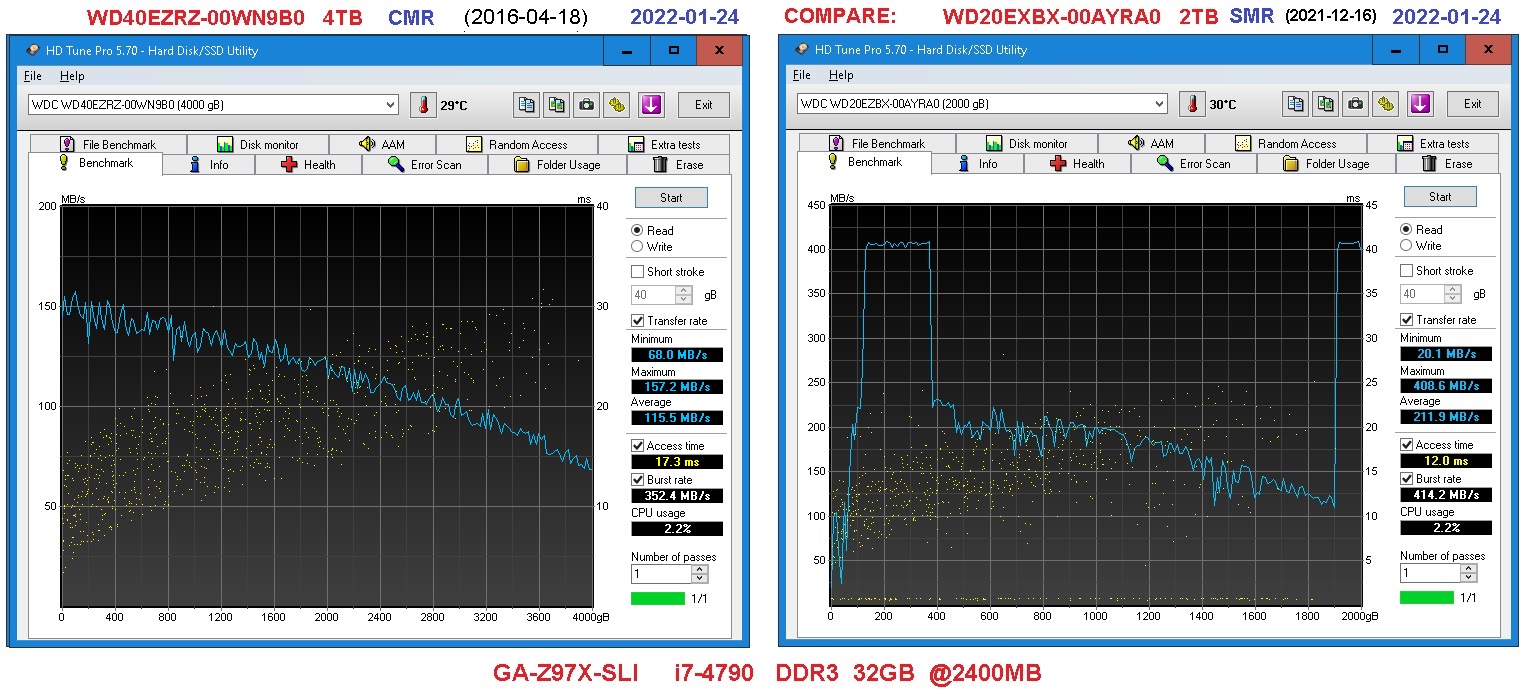This screenshot has width=1526, height=694.
Task: Click number of passes field in WD40EZRZ window
Action: [661, 575]
